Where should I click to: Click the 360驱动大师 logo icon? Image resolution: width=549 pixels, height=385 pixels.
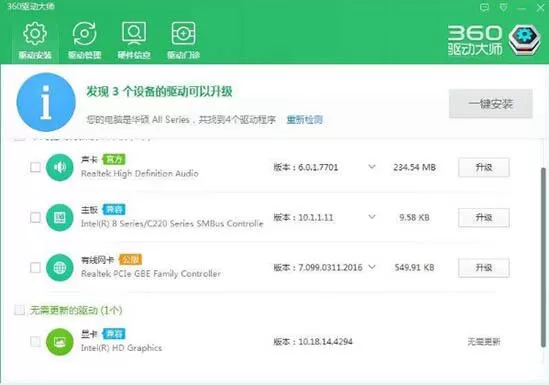click(524, 40)
